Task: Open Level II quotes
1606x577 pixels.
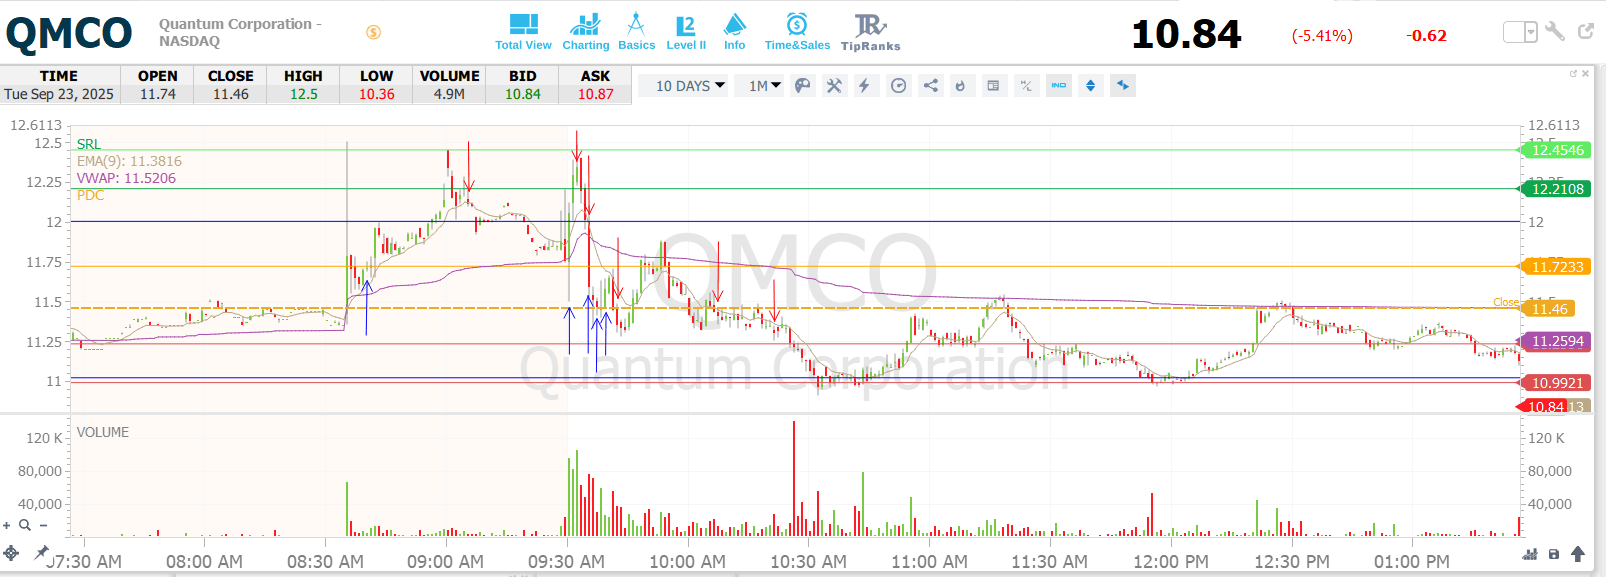Action: pos(686,32)
